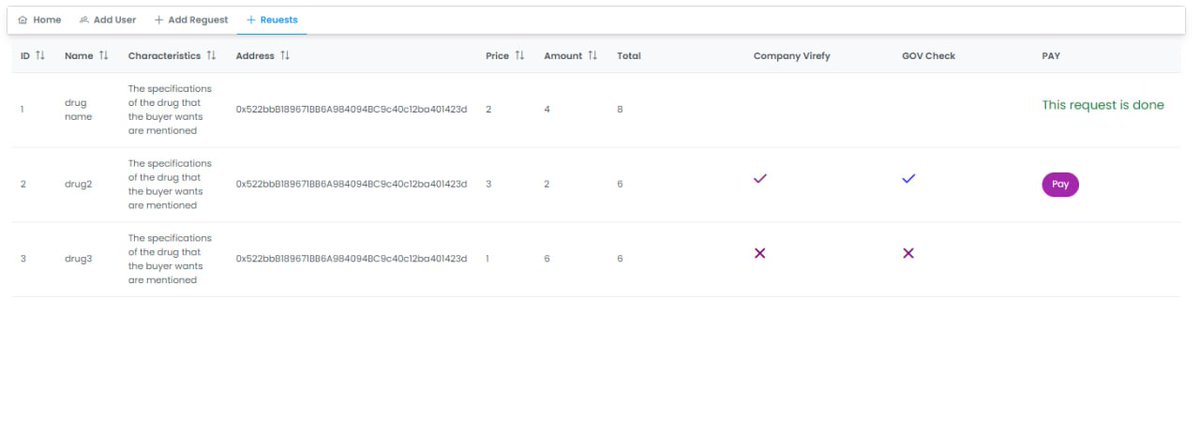Click the Home house icon
1200x435 pixels.
23,20
